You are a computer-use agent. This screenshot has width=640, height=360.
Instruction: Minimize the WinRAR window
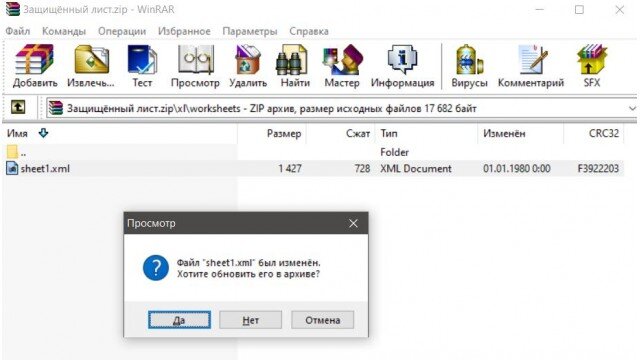pyautogui.click(x=540, y=9)
